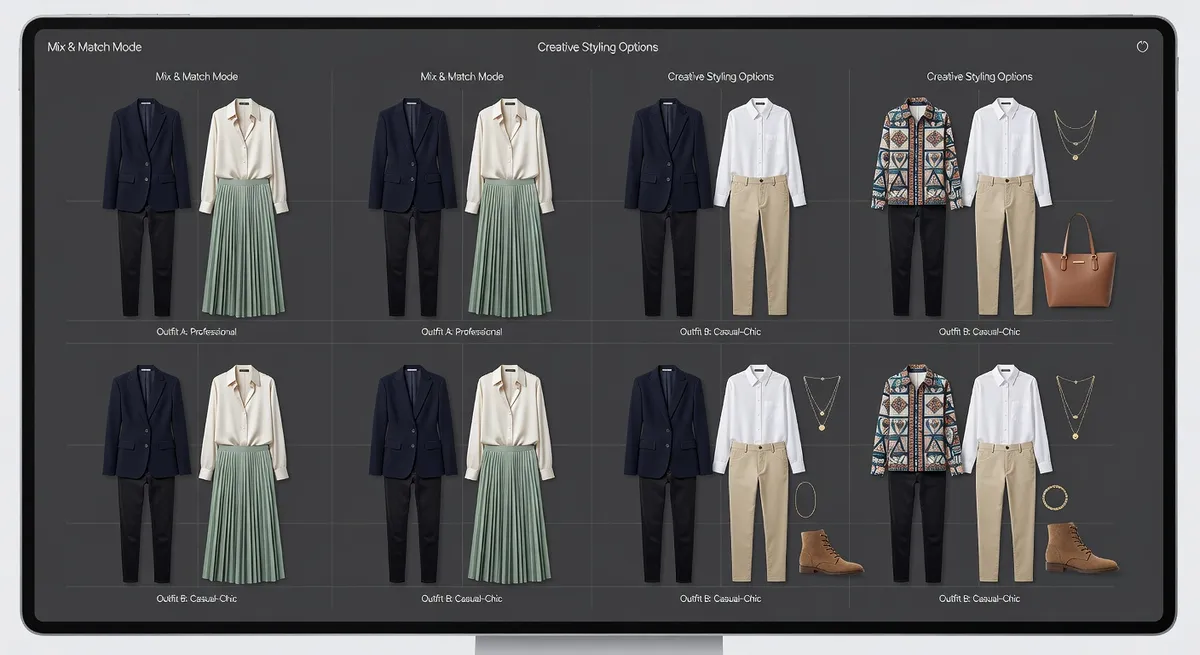Click Outfit B label below gold chain bracelet panel
The height and width of the screenshot is (655, 1200).
(979, 598)
